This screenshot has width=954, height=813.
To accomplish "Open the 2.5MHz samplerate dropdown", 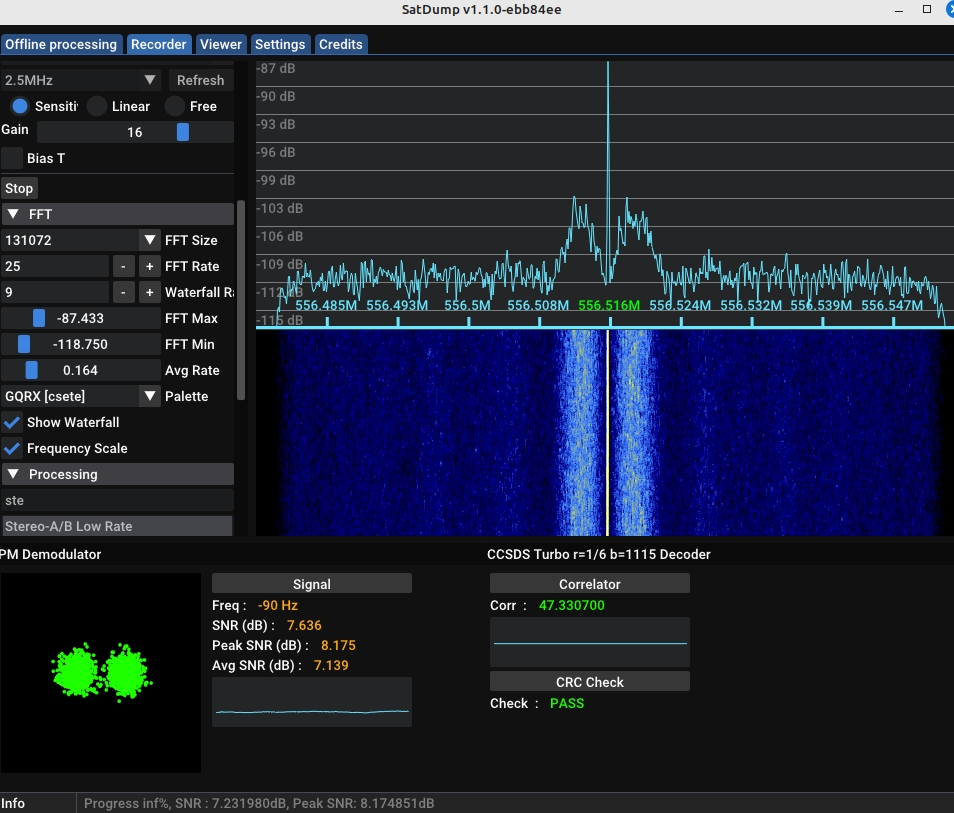I will 150,80.
